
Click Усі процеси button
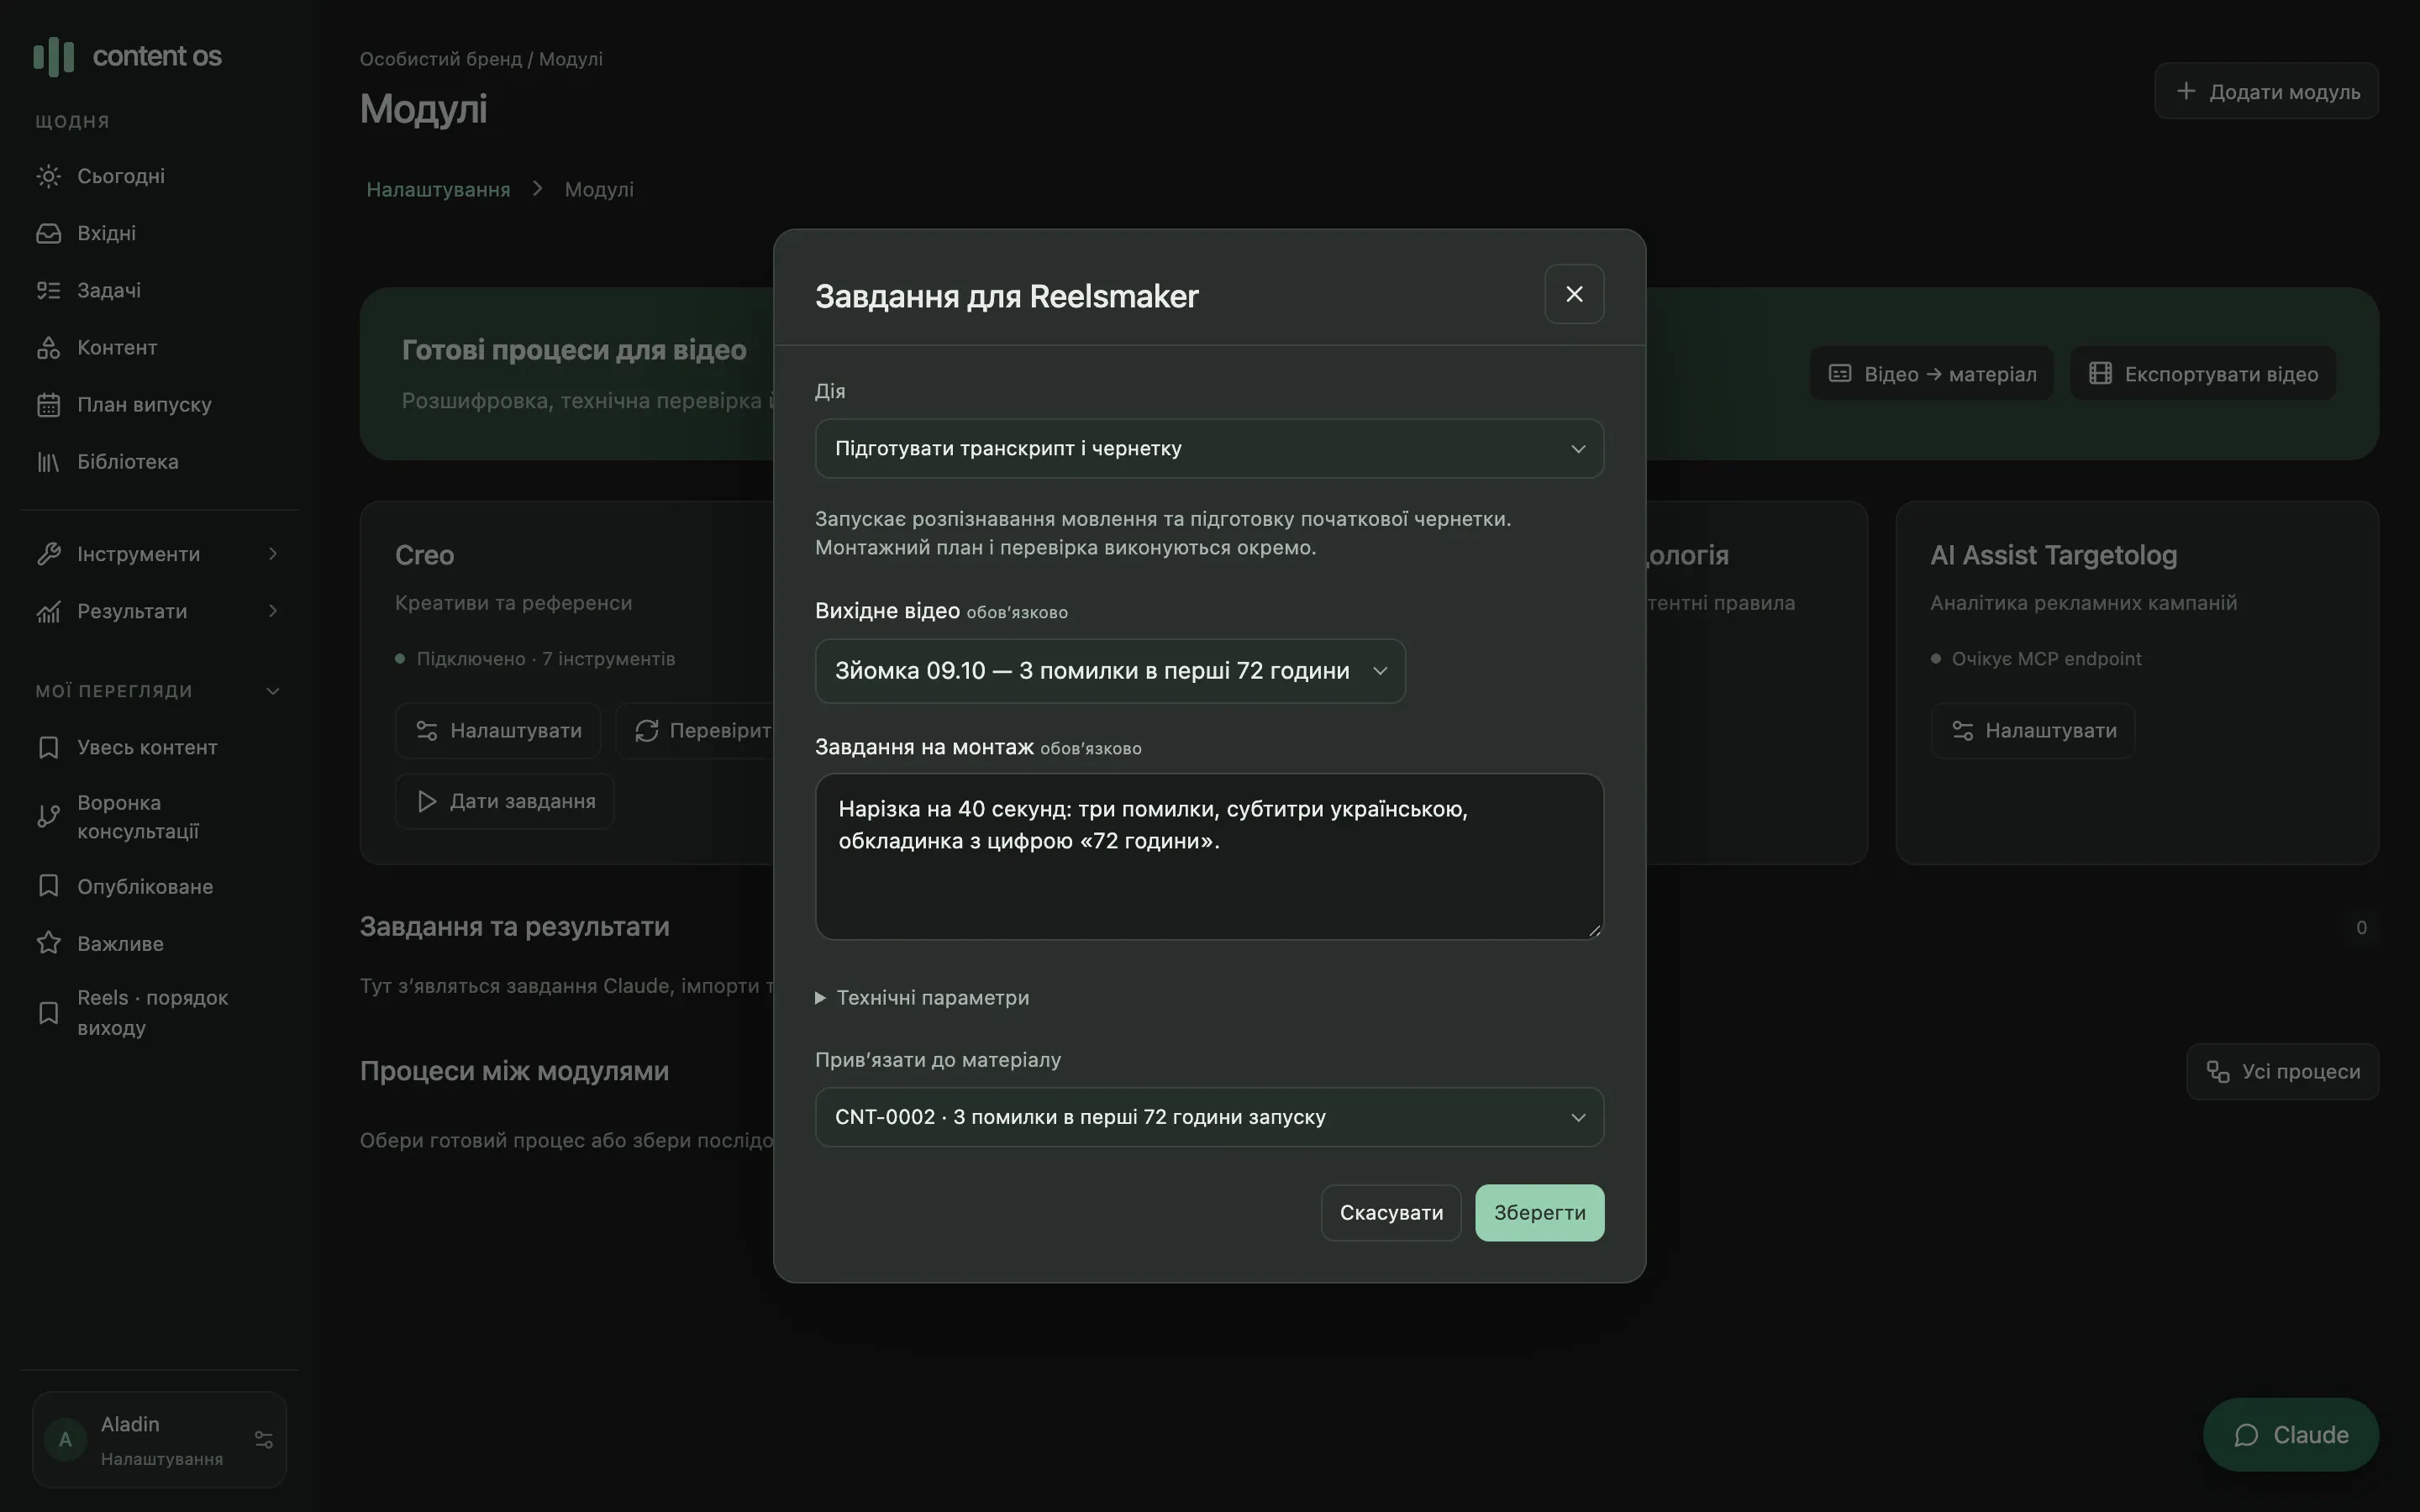click(x=2282, y=1071)
